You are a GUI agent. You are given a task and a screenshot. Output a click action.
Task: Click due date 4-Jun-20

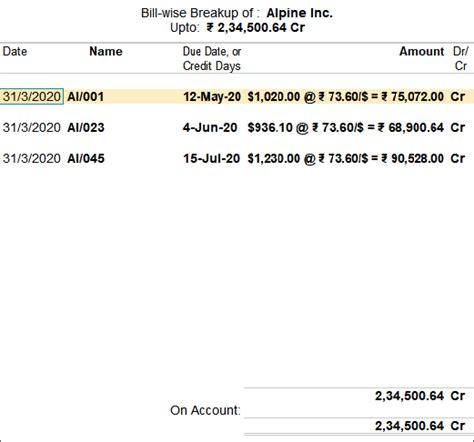point(210,128)
